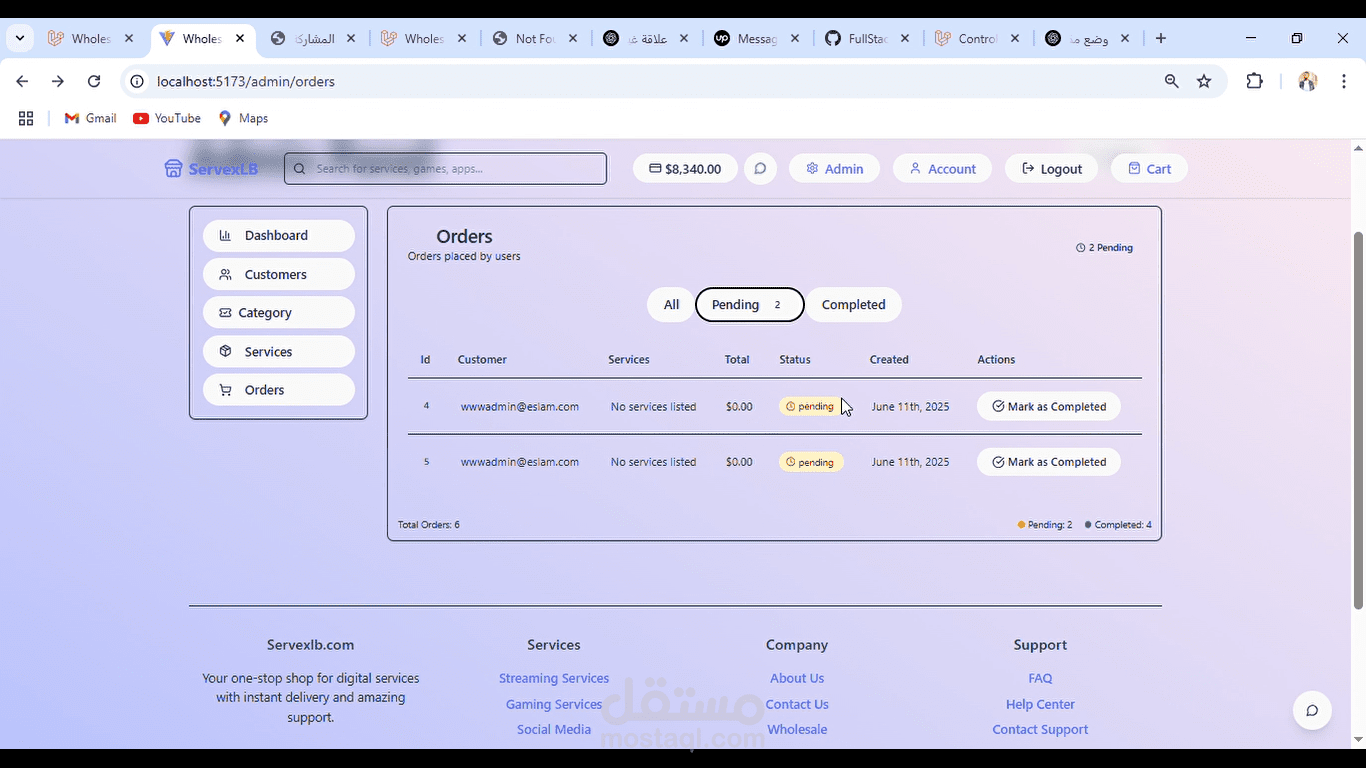The width and height of the screenshot is (1366, 768).
Task: Open the Chrome three-dot menu
Action: coord(1344,81)
